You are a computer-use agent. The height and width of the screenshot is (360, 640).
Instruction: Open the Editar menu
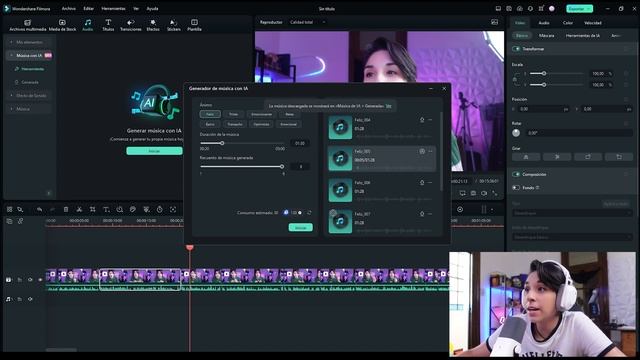[x=89, y=9]
